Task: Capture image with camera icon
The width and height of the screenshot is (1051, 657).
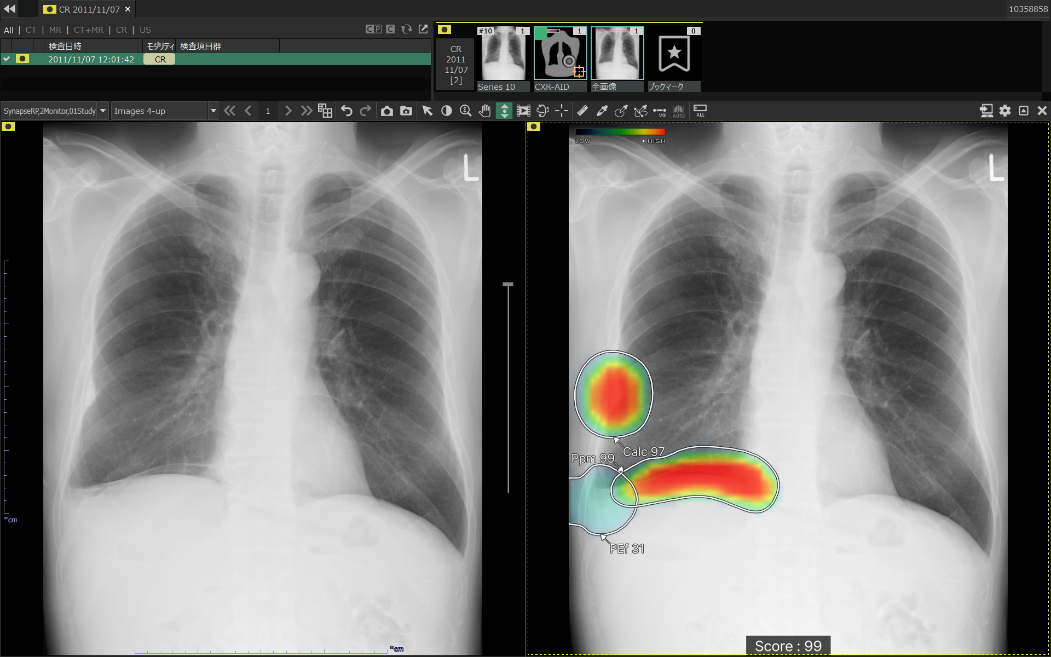Action: point(387,110)
